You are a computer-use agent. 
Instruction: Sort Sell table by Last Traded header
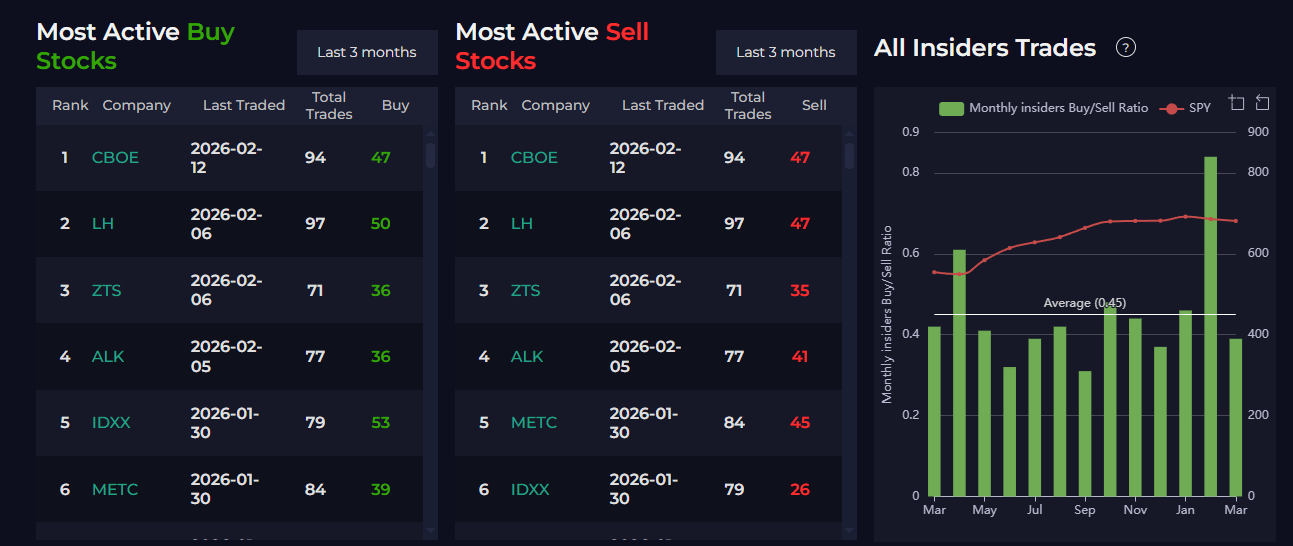(663, 105)
